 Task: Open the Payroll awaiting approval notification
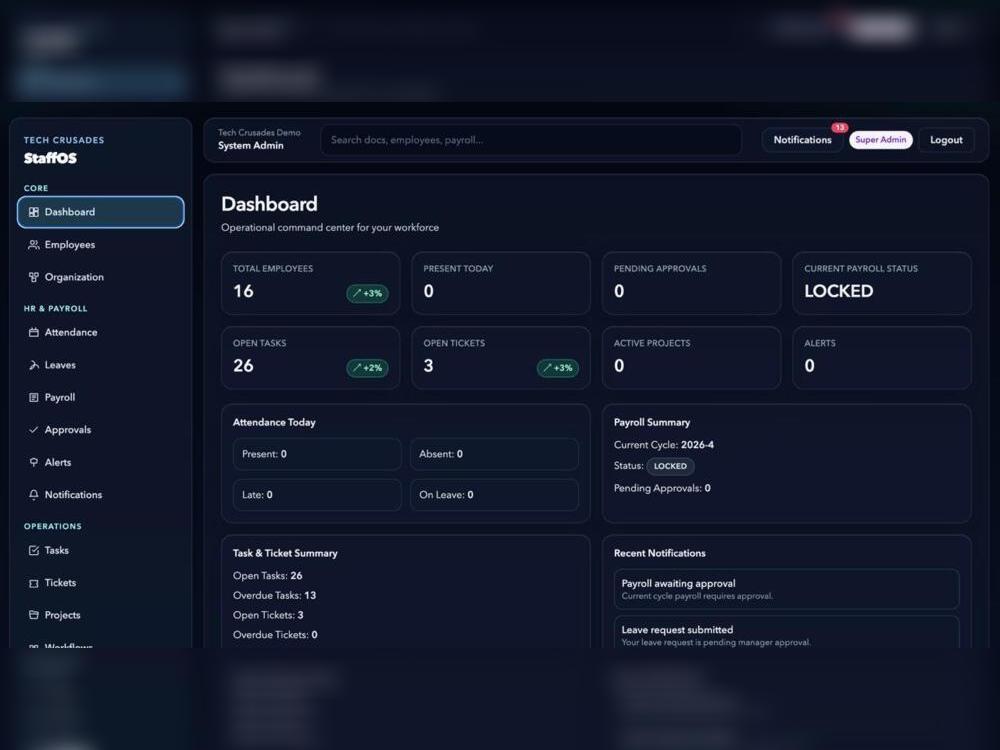(786, 589)
